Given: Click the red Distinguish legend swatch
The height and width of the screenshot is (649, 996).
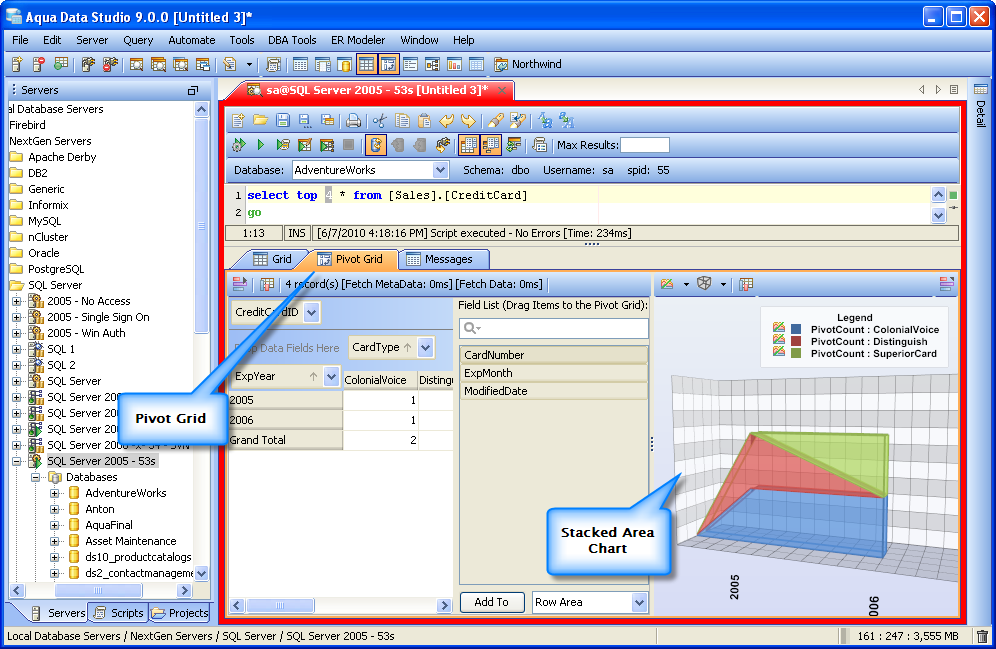Looking at the screenshot, I should coord(796,342).
